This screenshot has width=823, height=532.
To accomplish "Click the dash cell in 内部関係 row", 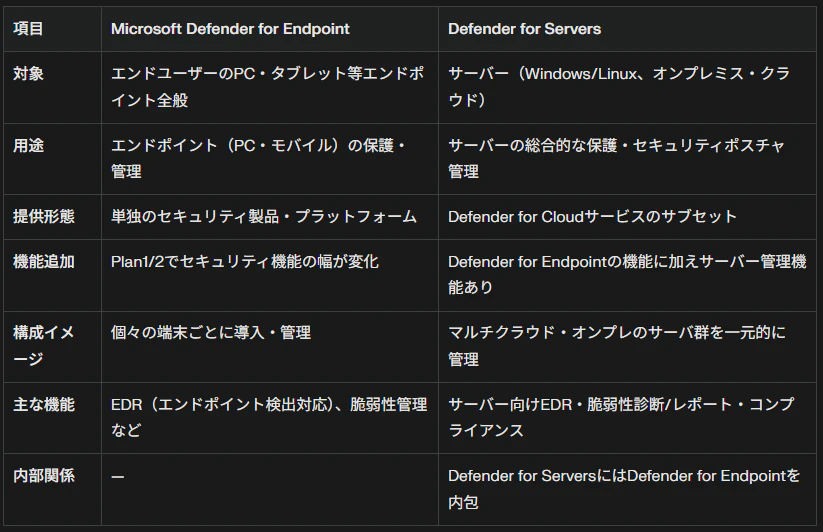I will point(270,490).
